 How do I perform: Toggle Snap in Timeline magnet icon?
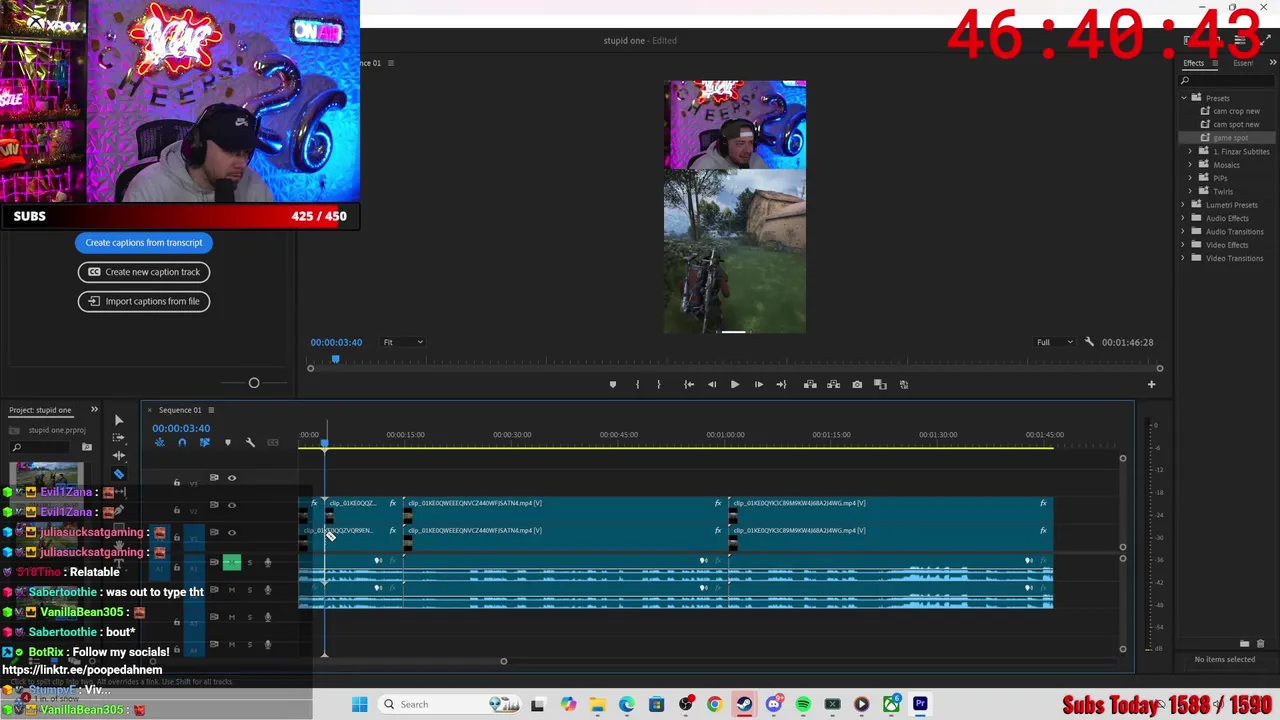tap(182, 442)
